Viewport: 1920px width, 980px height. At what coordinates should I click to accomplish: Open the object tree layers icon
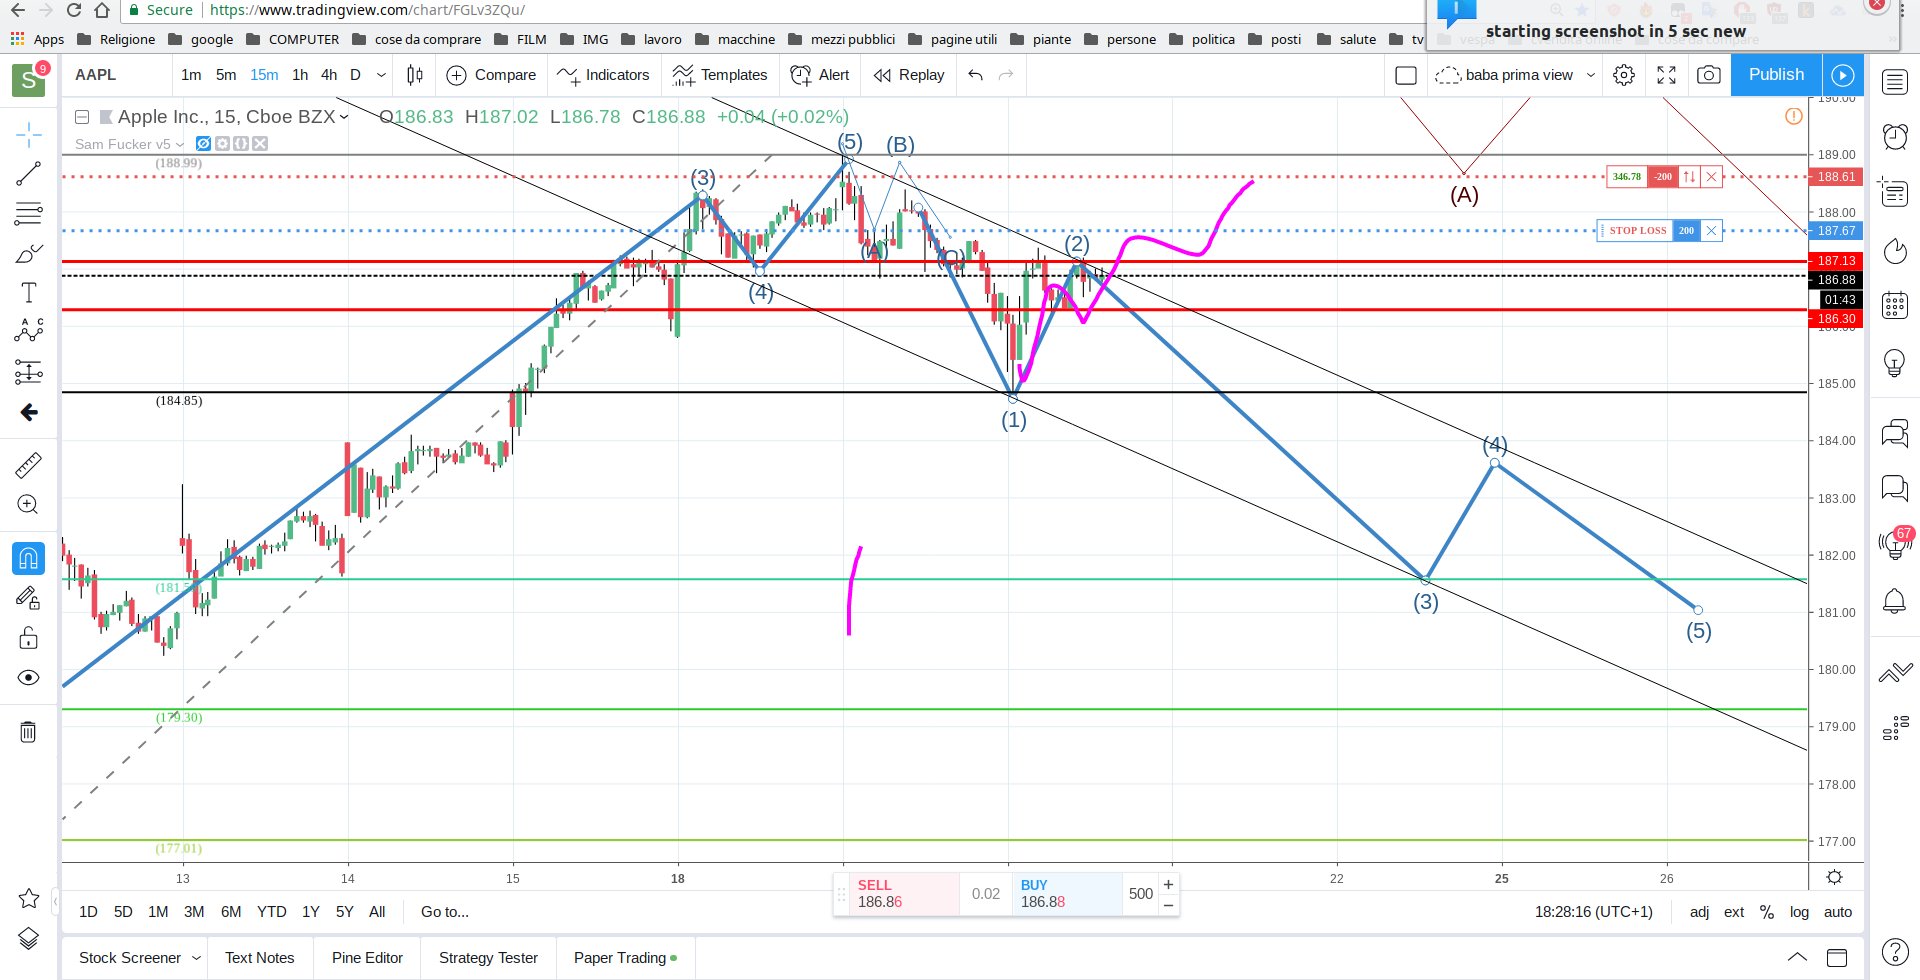tap(29, 938)
